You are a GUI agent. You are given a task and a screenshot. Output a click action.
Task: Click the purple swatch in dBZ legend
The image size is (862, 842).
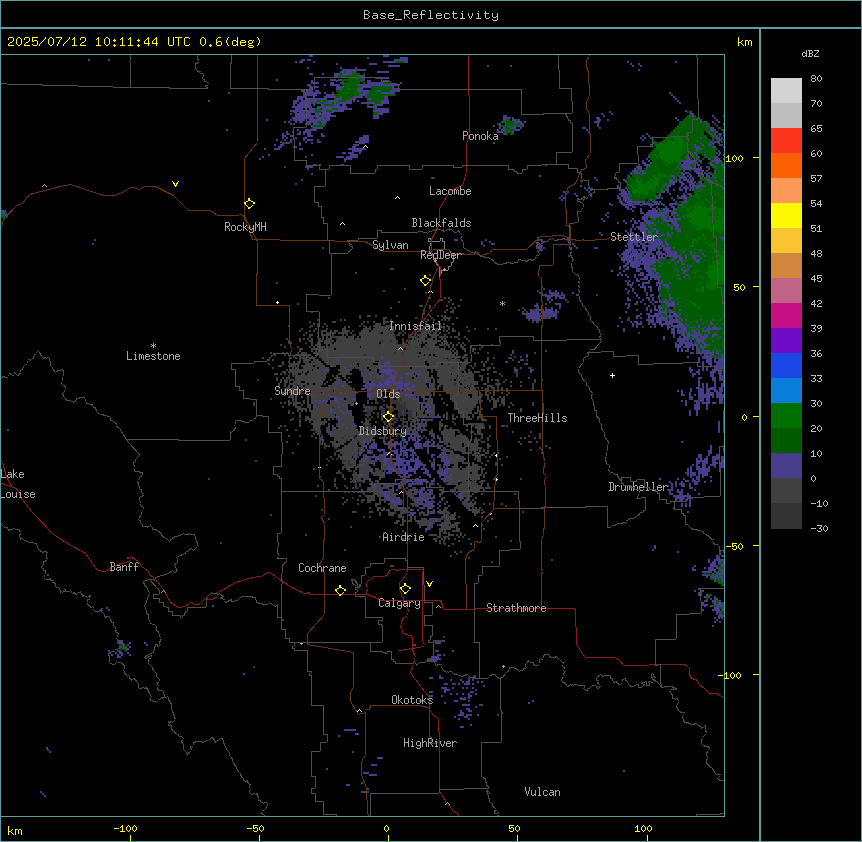pos(786,341)
